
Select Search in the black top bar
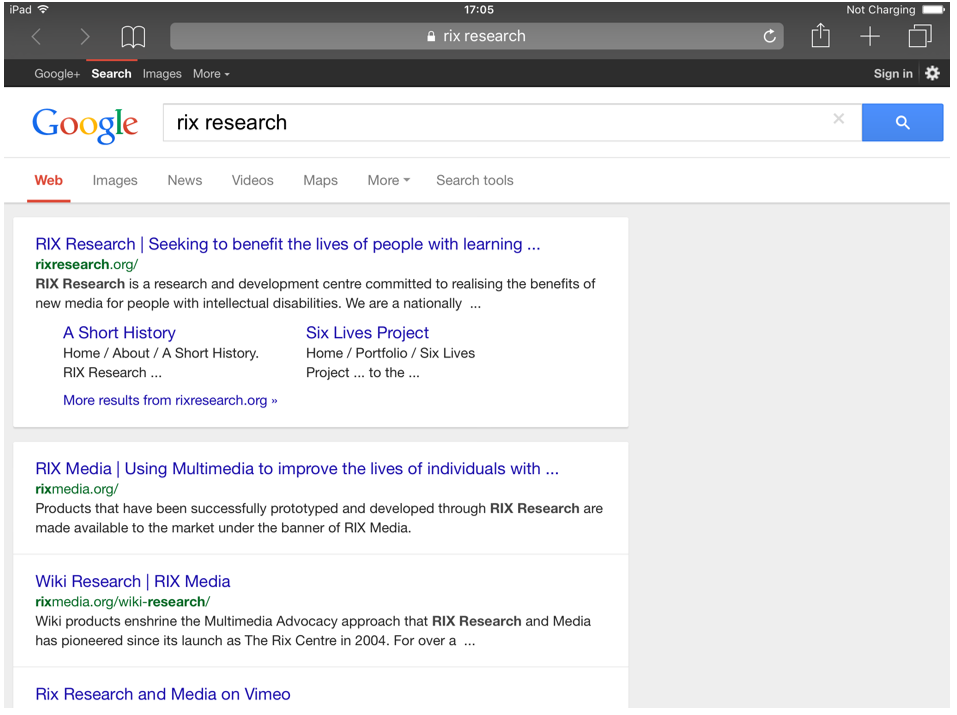(x=111, y=74)
